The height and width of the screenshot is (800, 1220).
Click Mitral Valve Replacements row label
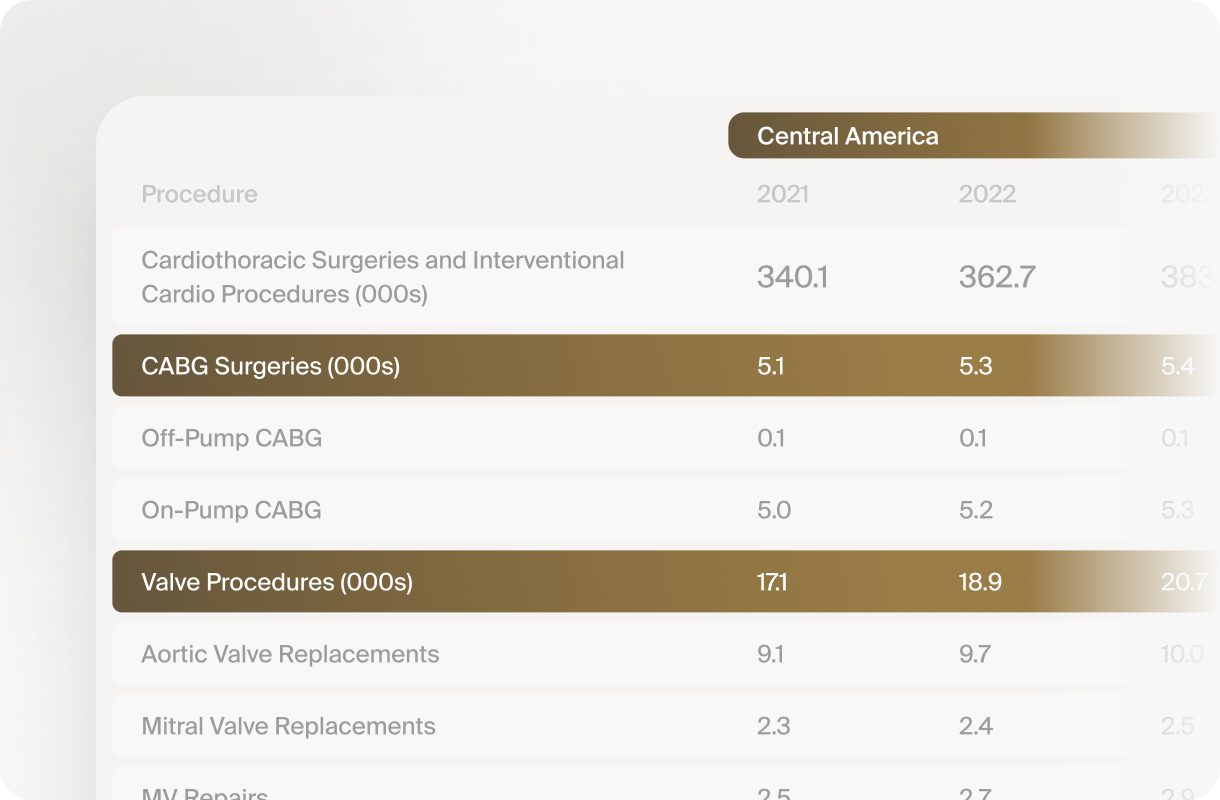coord(288,726)
